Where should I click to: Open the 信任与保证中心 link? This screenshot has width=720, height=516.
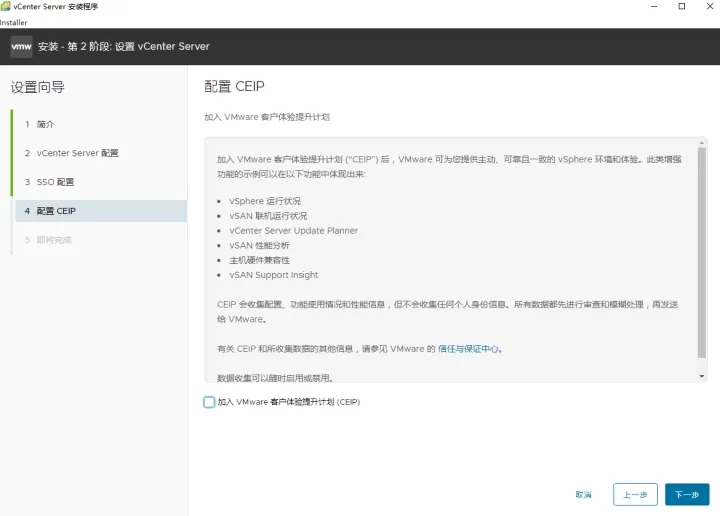468,349
